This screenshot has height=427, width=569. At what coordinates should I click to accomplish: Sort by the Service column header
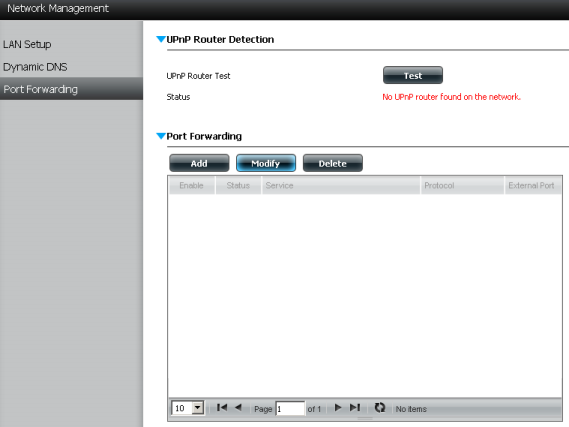tap(341, 185)
